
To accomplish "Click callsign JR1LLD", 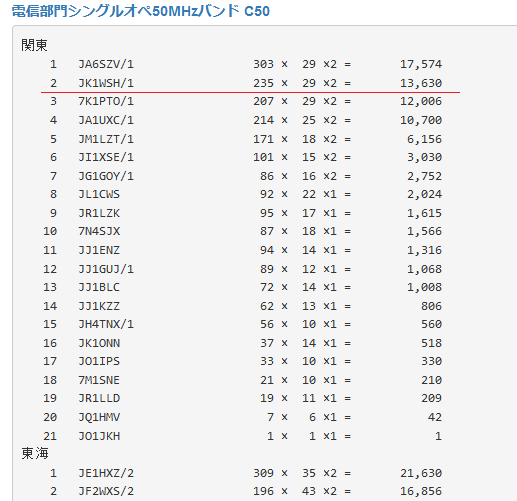I will point(99,398).
